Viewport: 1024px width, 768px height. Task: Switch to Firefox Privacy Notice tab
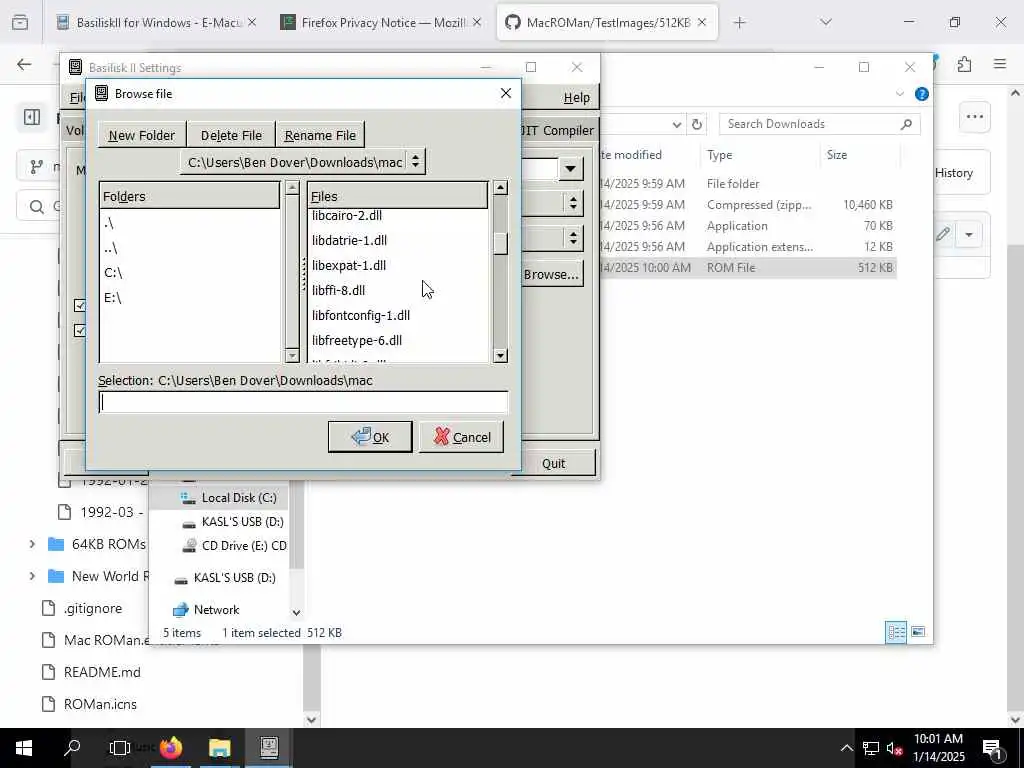pos(382,23)
